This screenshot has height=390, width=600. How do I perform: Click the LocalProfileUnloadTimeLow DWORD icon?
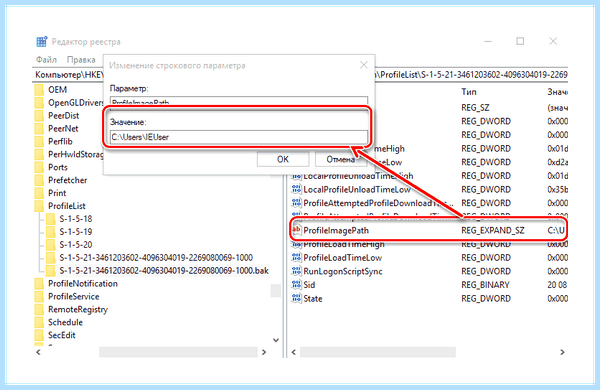click(x=297, y=189)
